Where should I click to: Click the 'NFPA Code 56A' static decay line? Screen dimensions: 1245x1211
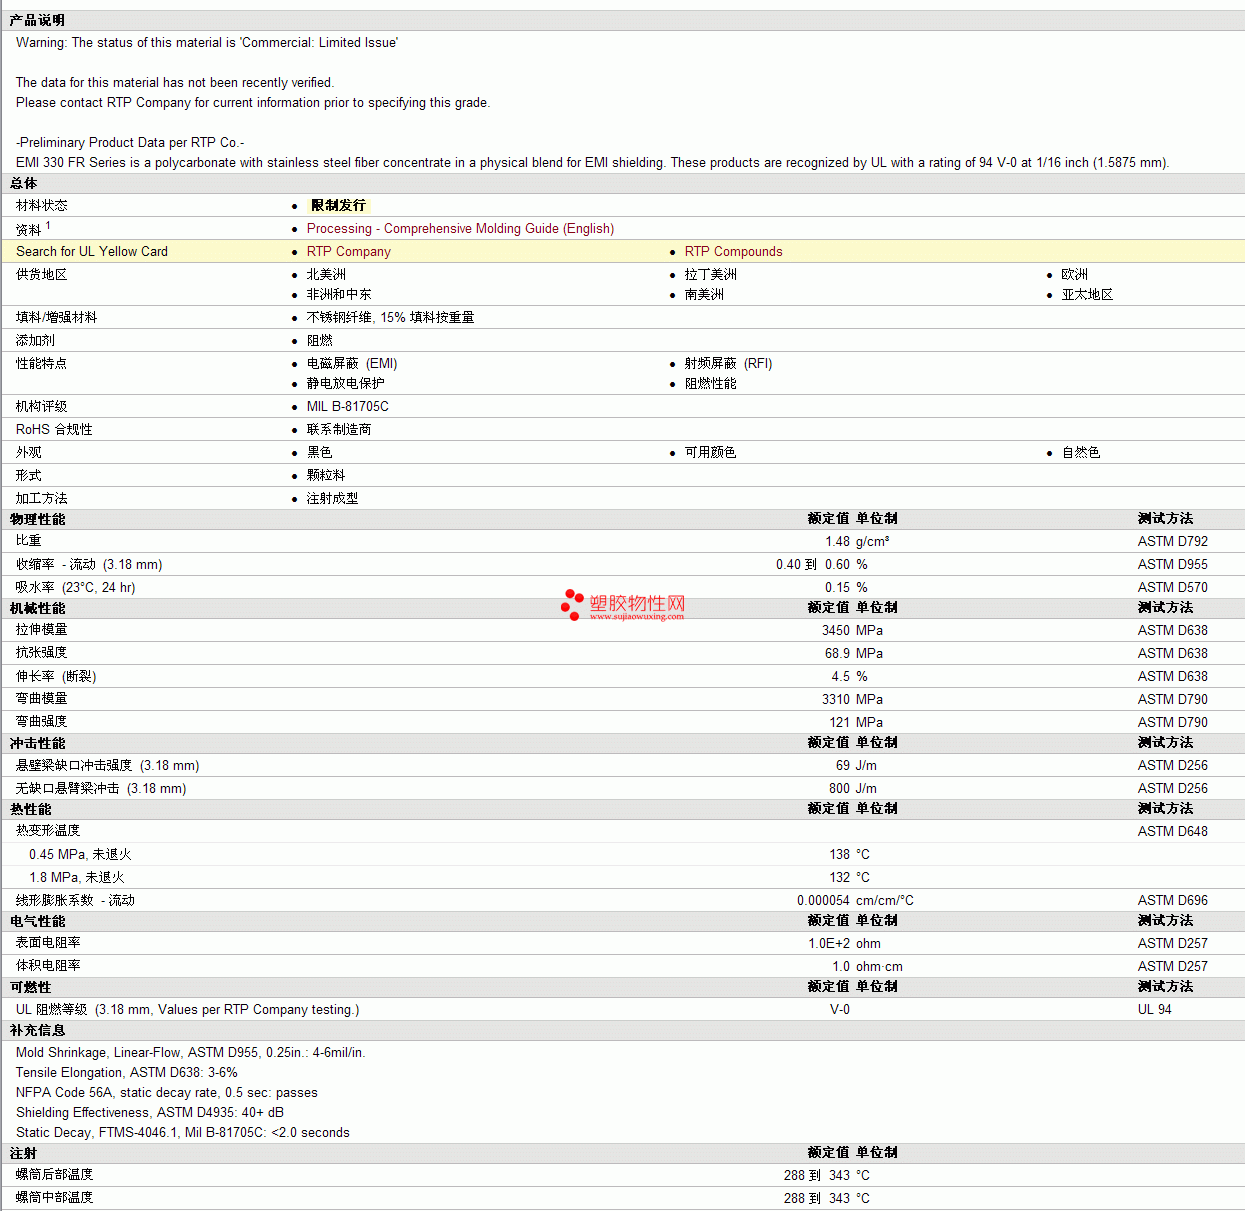click(167, 1092)
